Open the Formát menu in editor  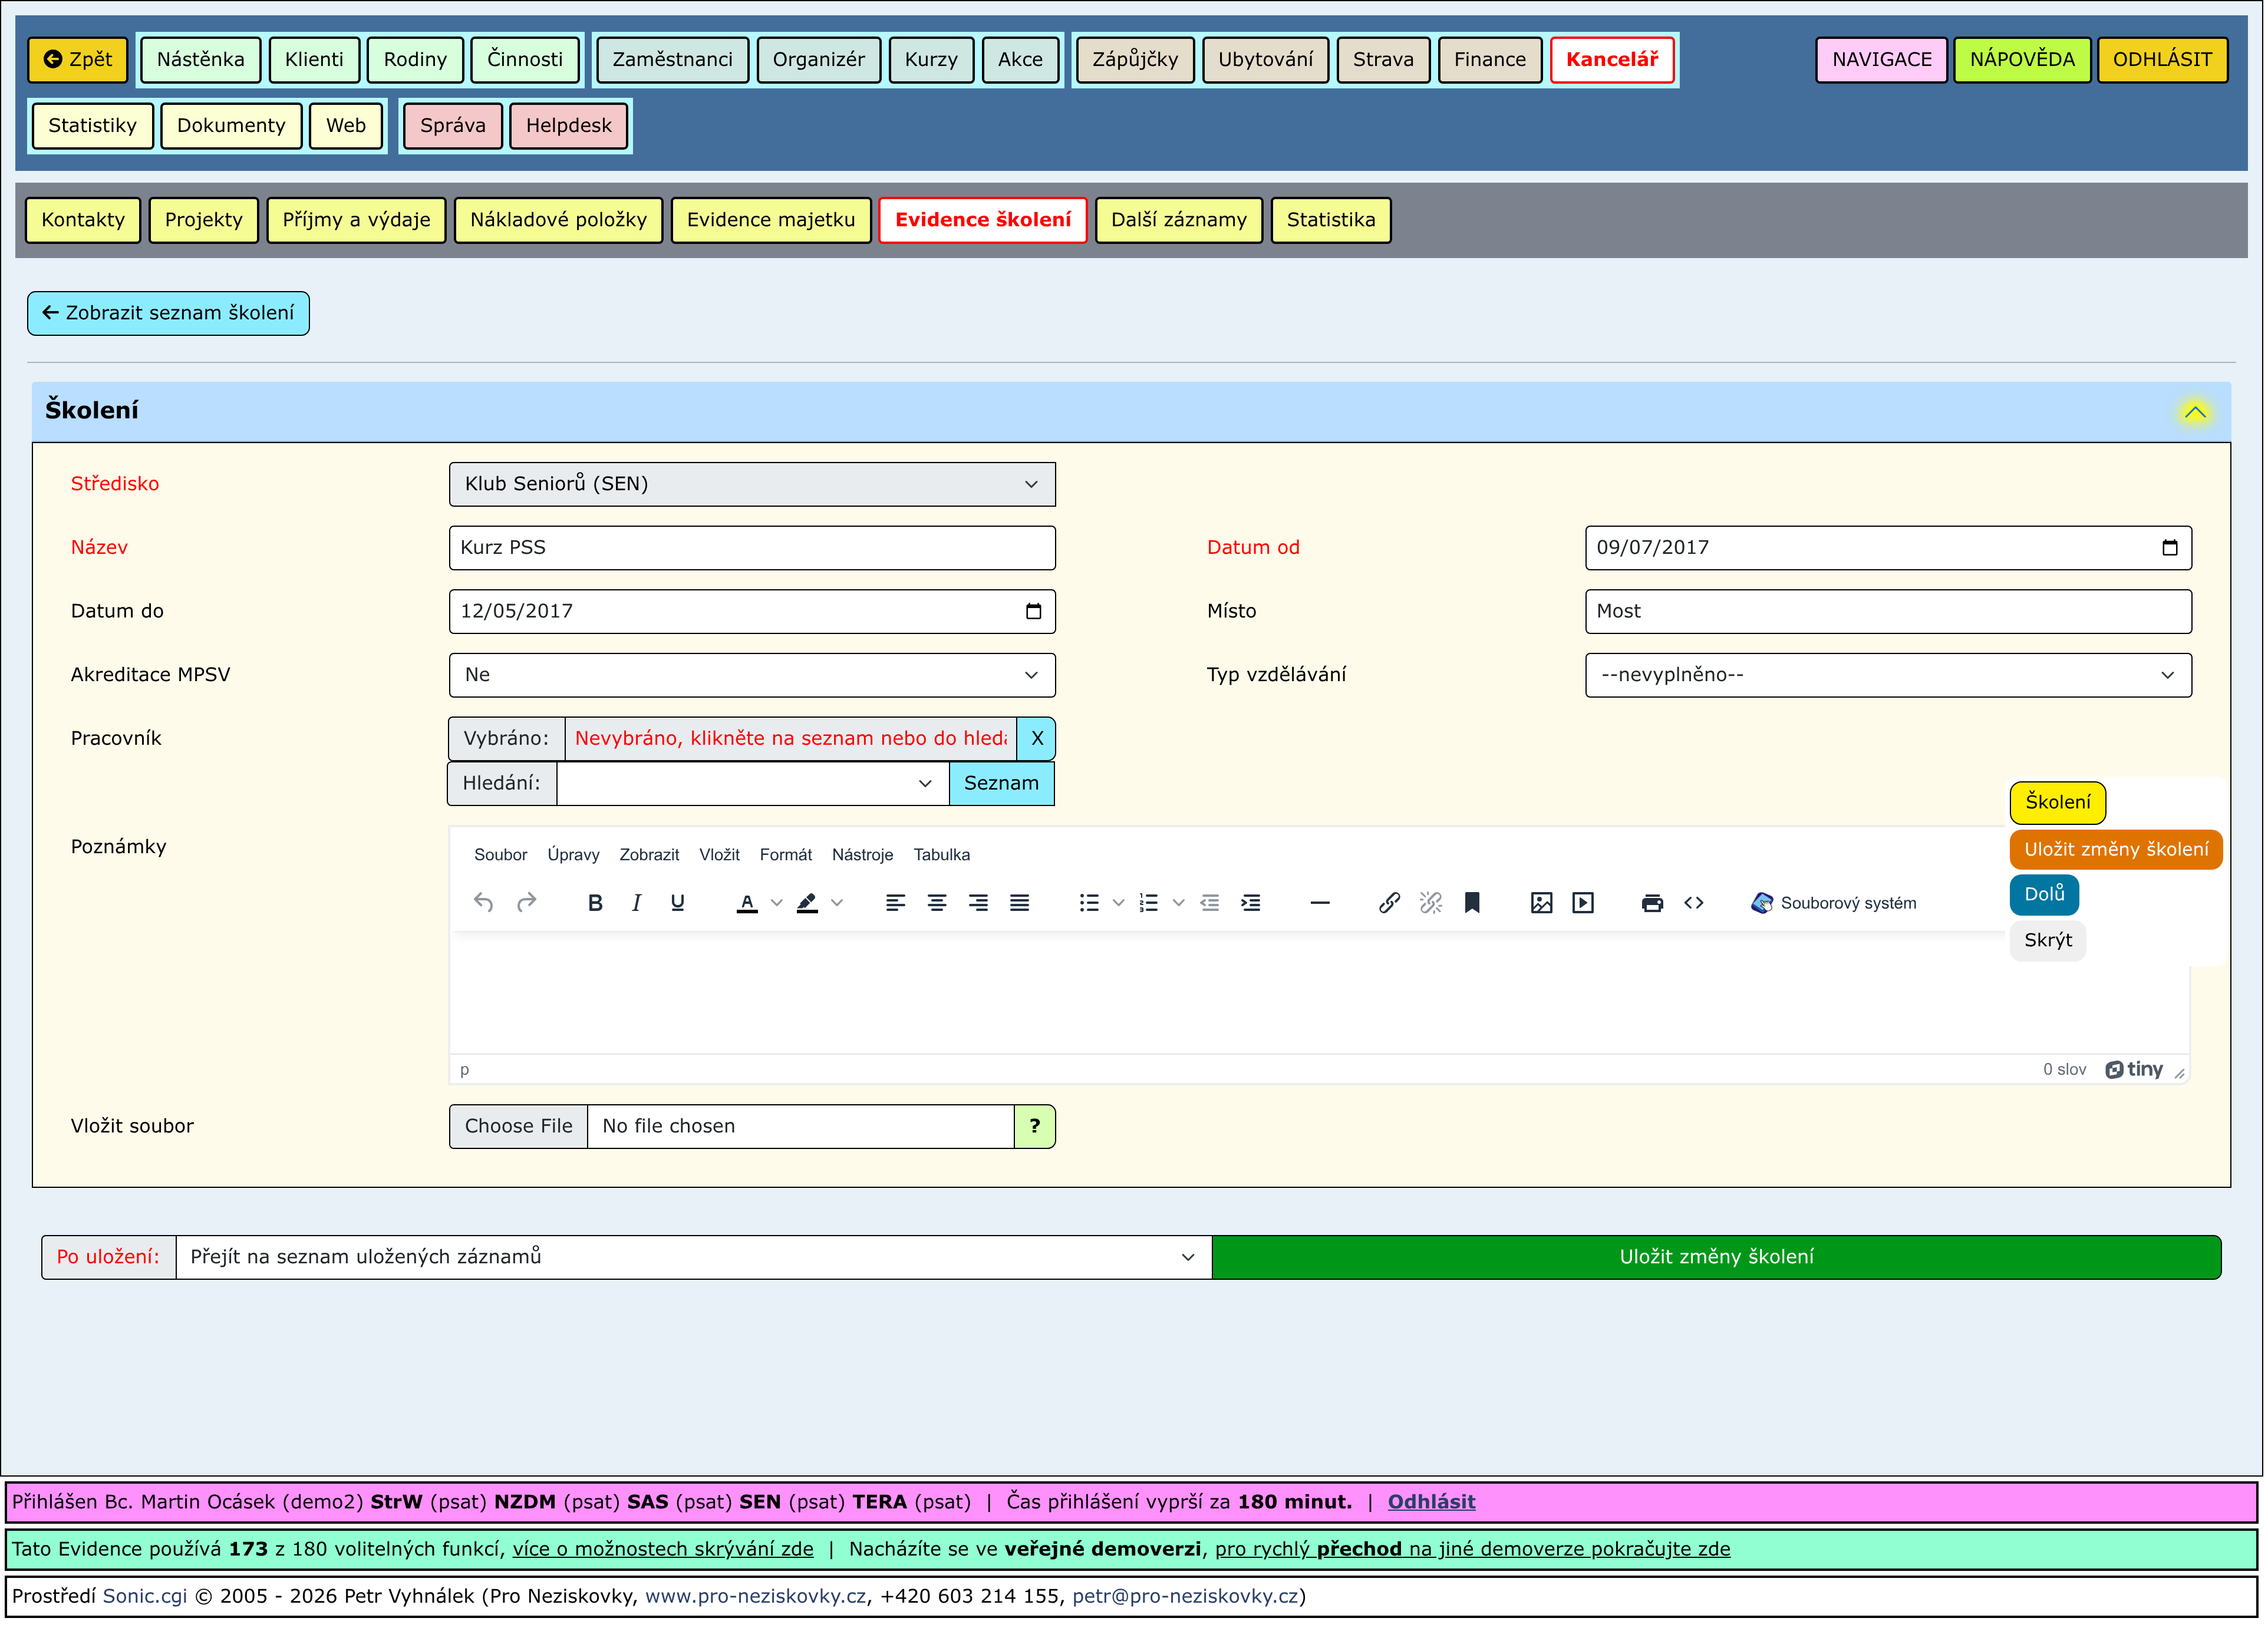pos(785,855)
